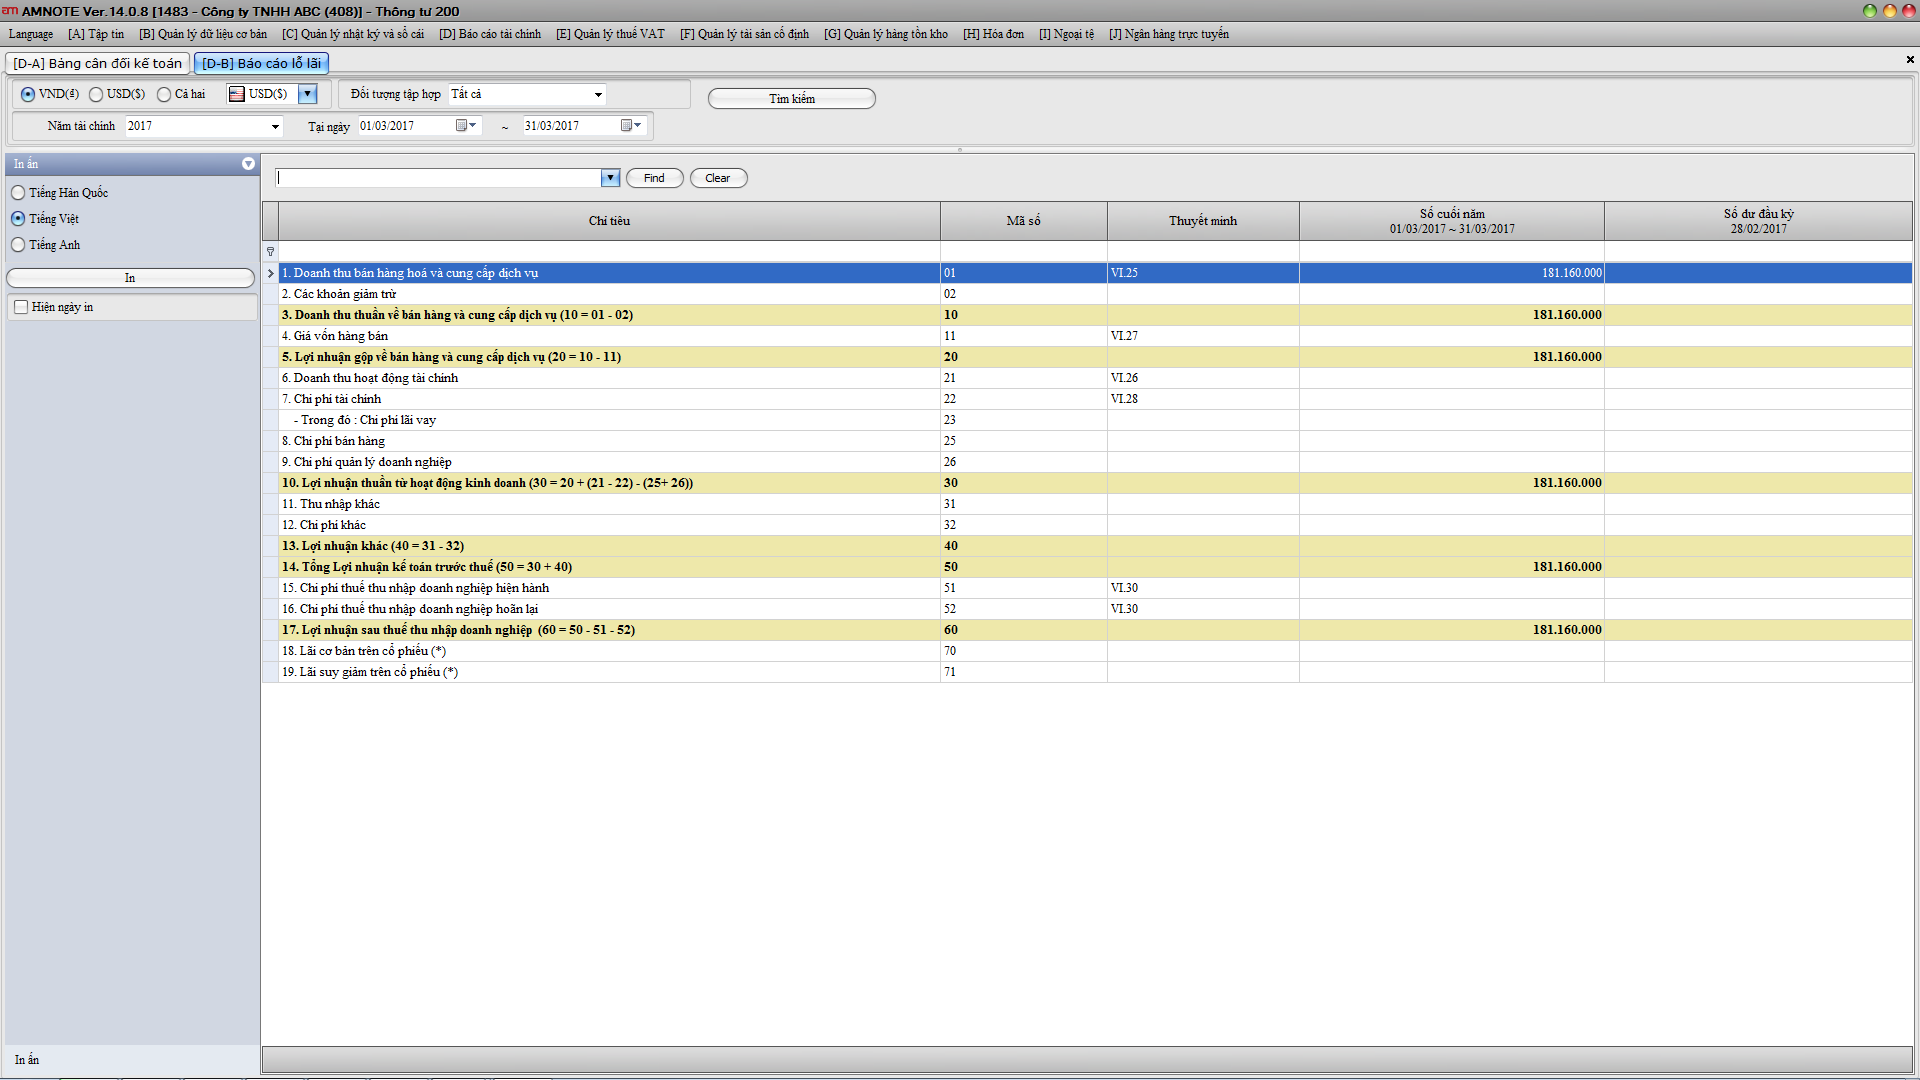Select the USD($) radio option
This screenshot has width=1920, height=1080.
(x=96, y=94)
